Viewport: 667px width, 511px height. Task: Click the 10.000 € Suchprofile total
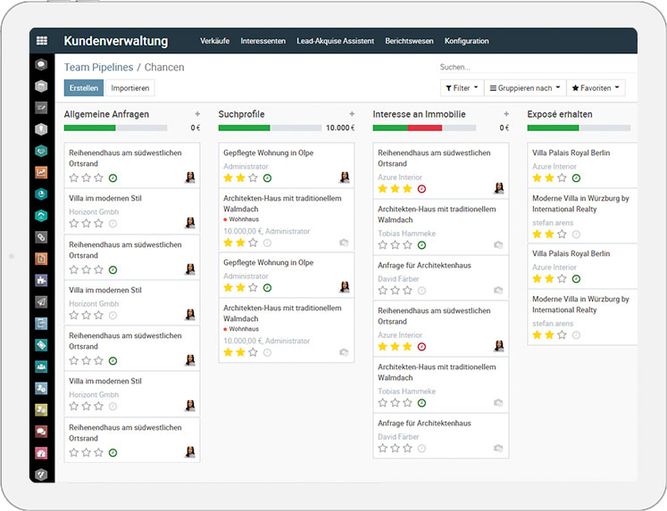pos(340,128)
